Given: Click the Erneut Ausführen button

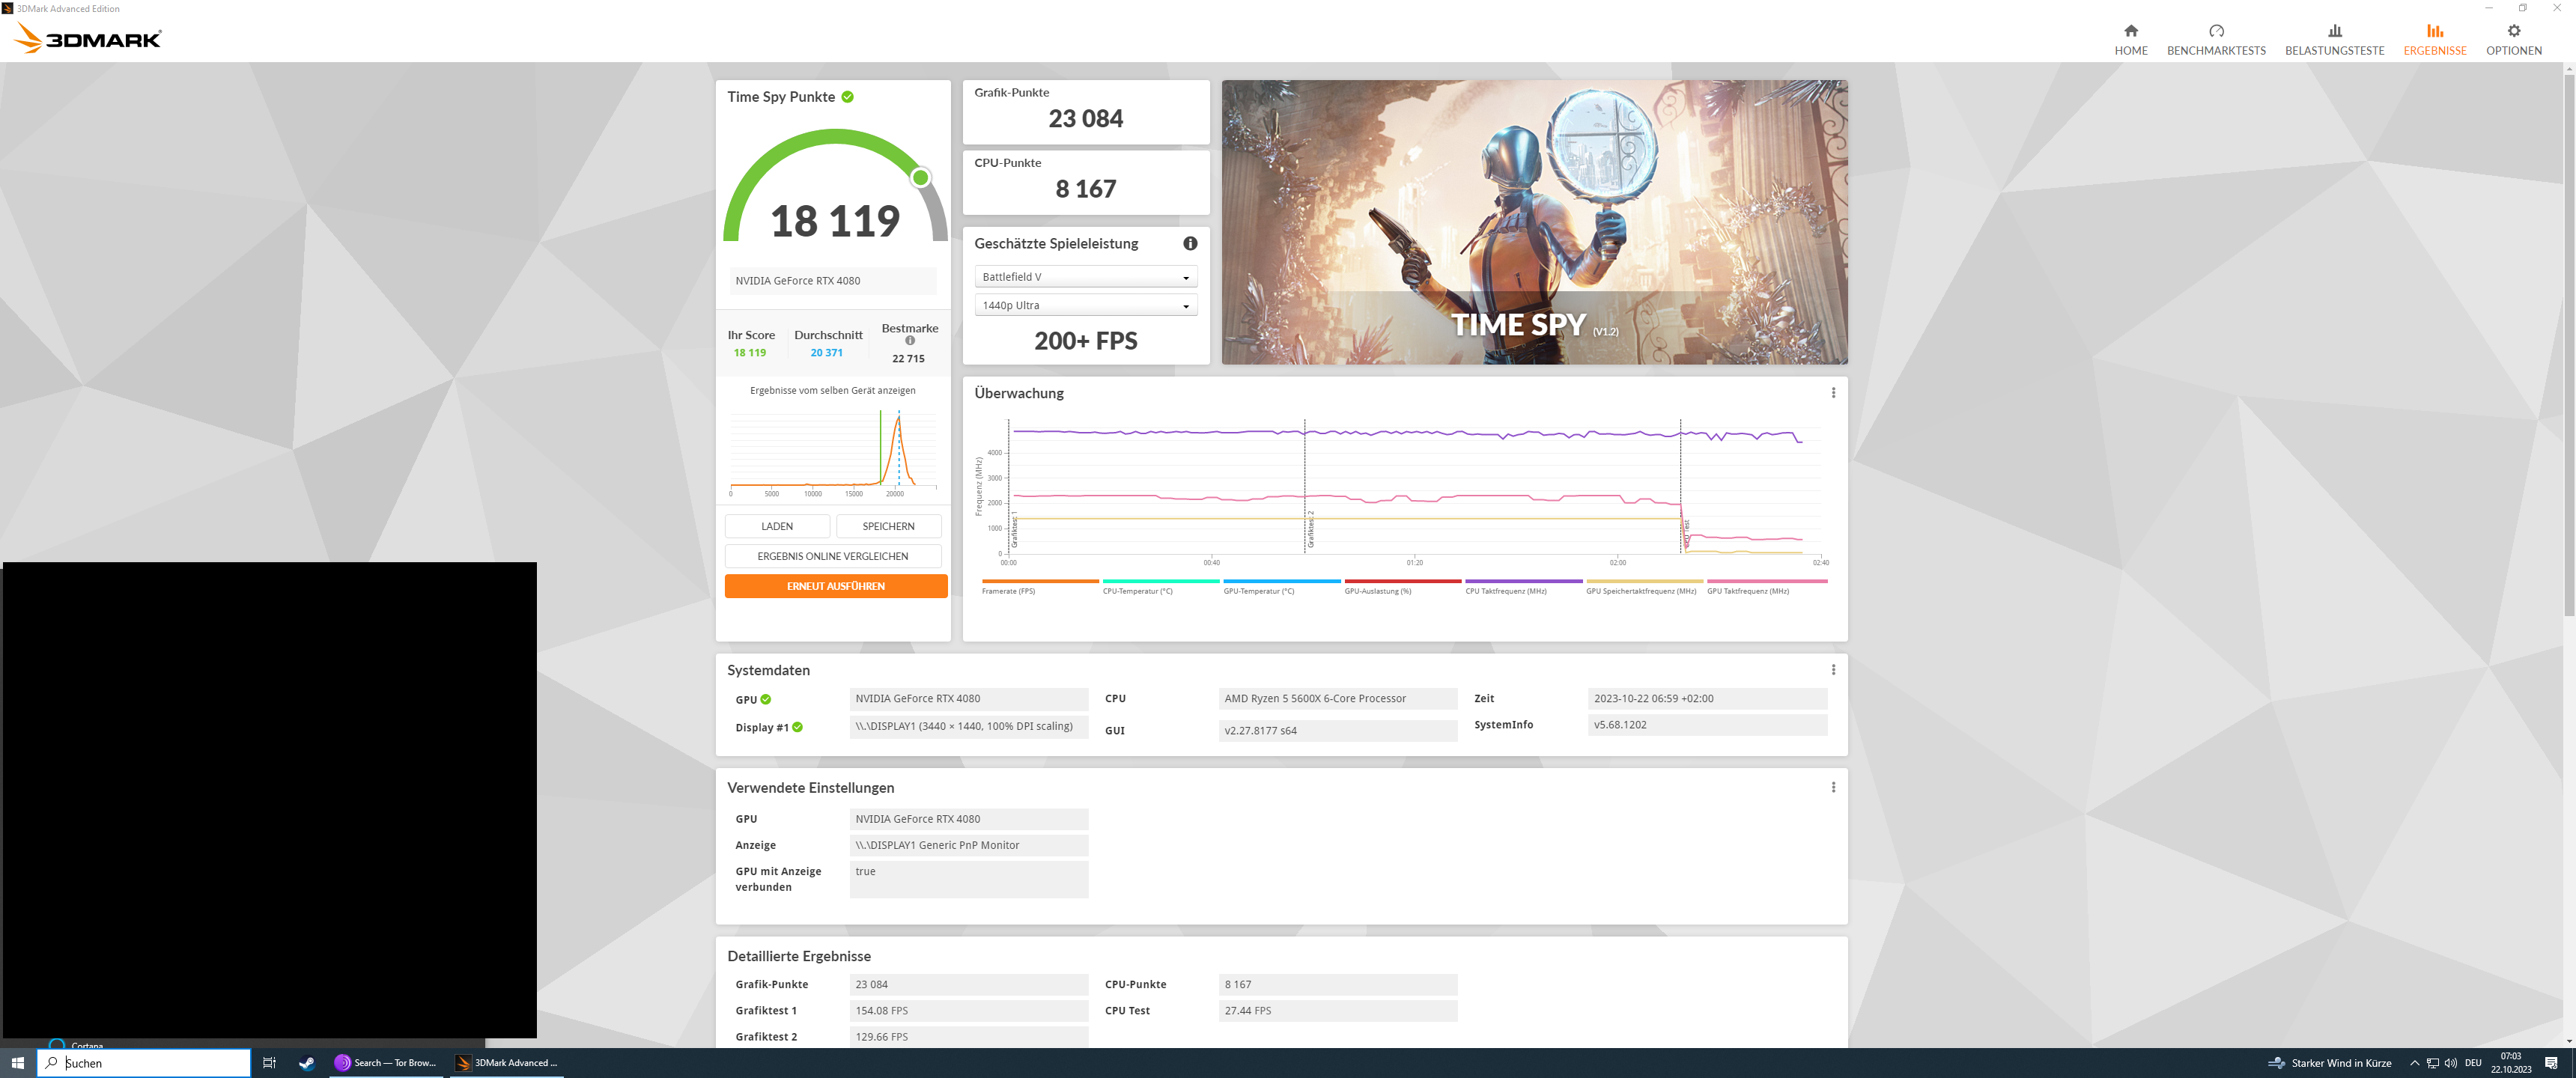Looking at the screenshot, I should pyautogui.click(x=835, y=586).
